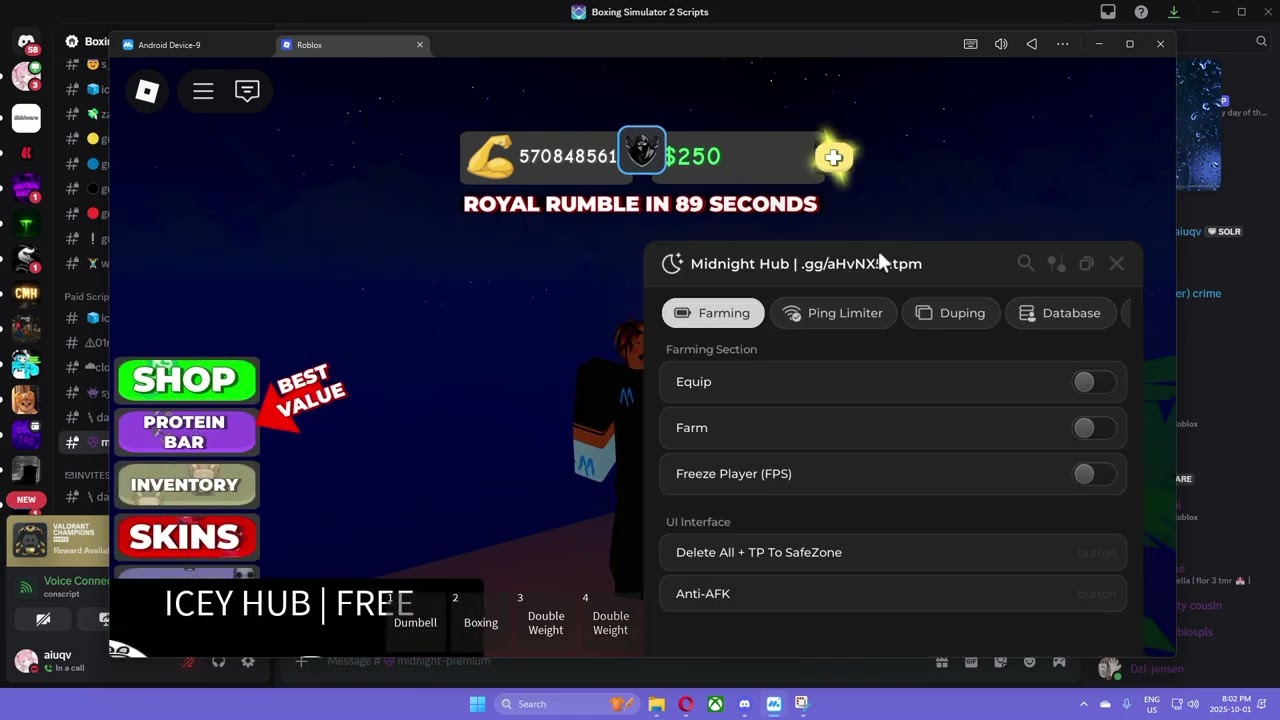Enable Freeze Player (FPS) switch

1094,474
